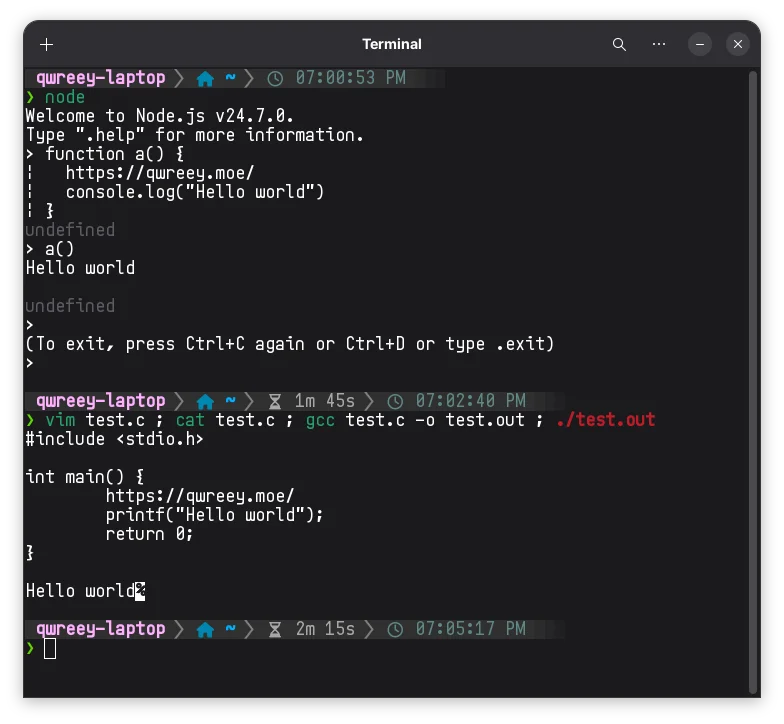Click clock icon beside 07:00:53 PM
This screenshot has height=724, width=784.
point(276,78)
